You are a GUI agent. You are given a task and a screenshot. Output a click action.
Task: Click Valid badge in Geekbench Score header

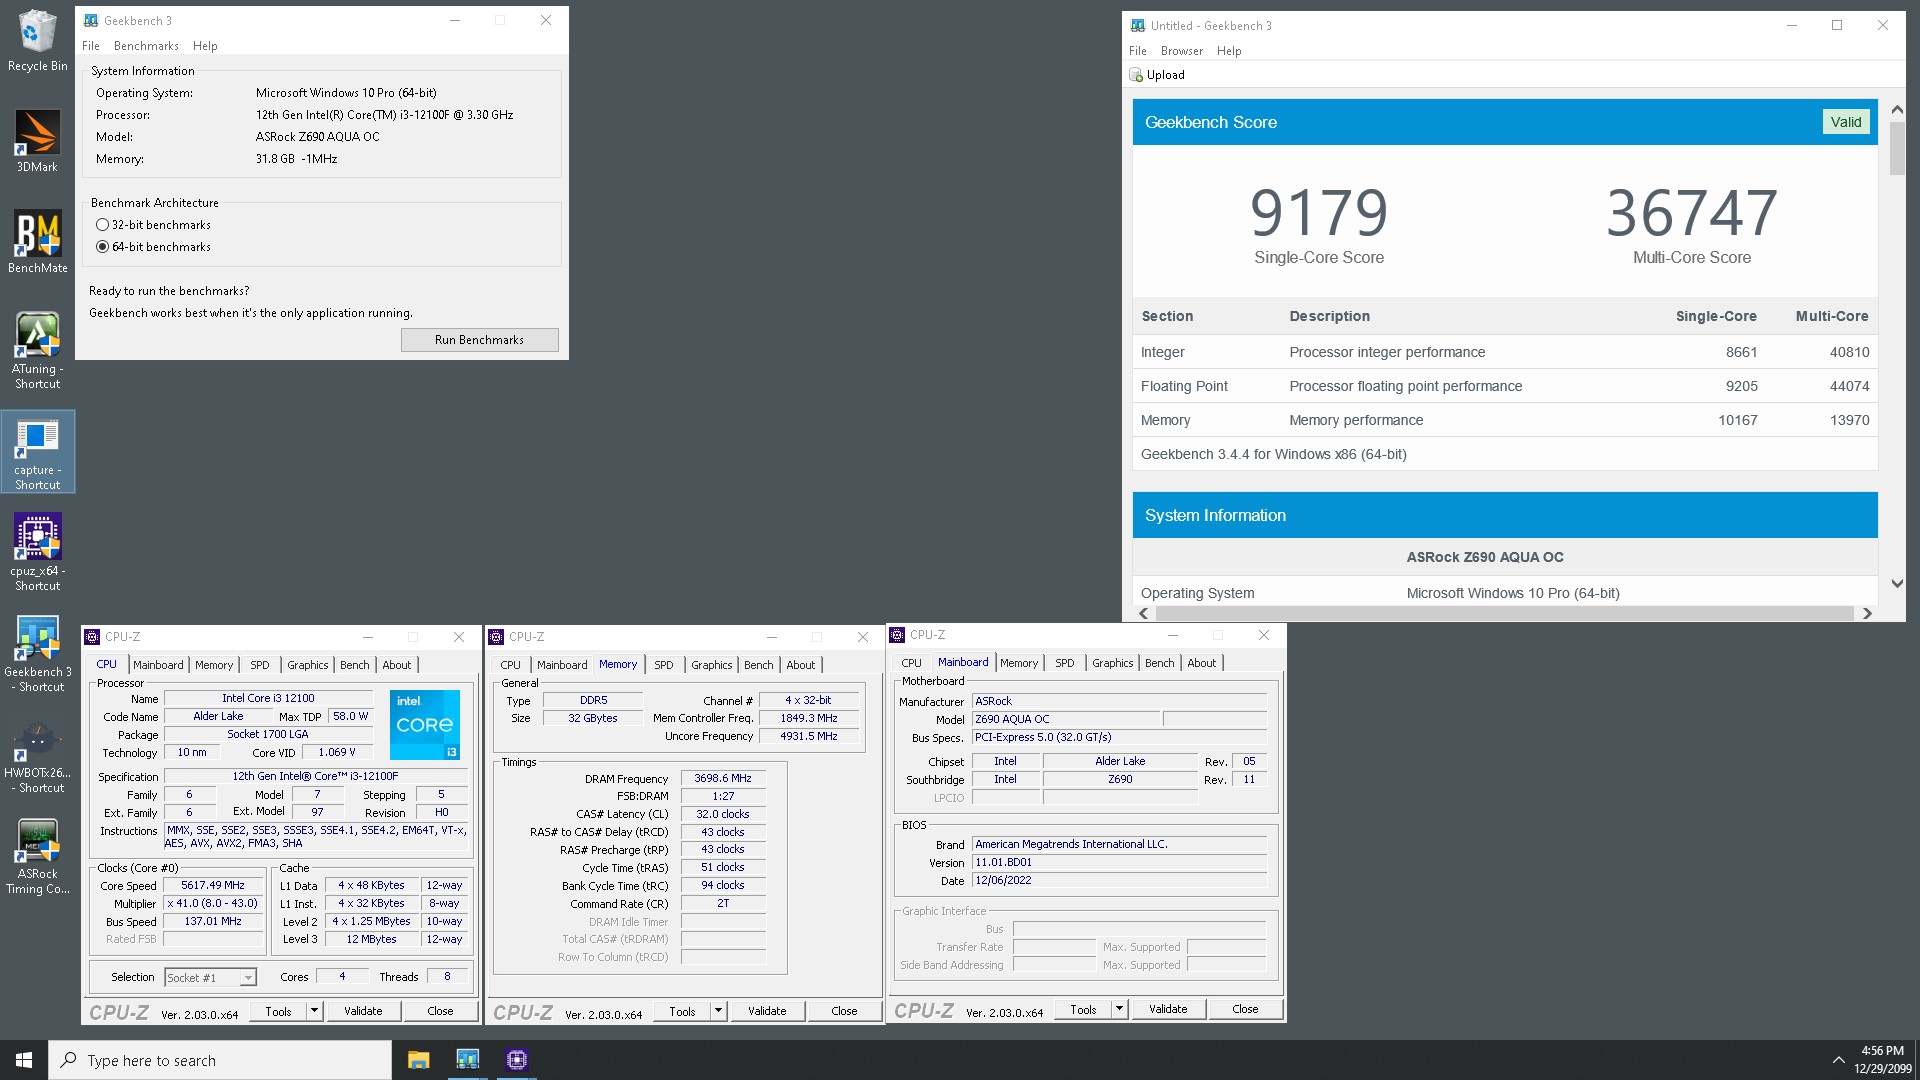tap(1845, 122)
